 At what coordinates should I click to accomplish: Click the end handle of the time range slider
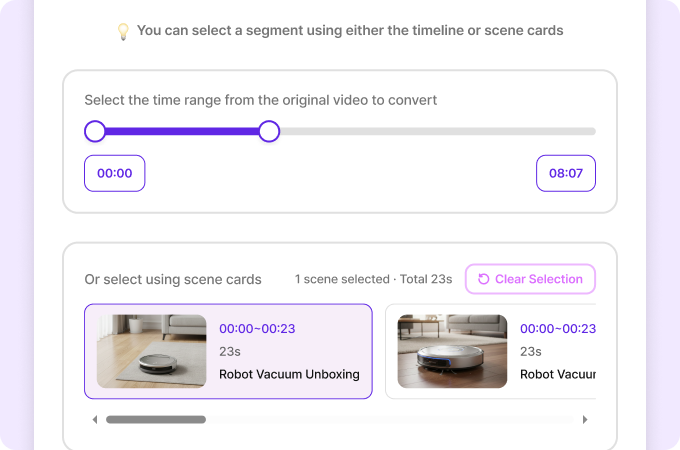point(269,131)
